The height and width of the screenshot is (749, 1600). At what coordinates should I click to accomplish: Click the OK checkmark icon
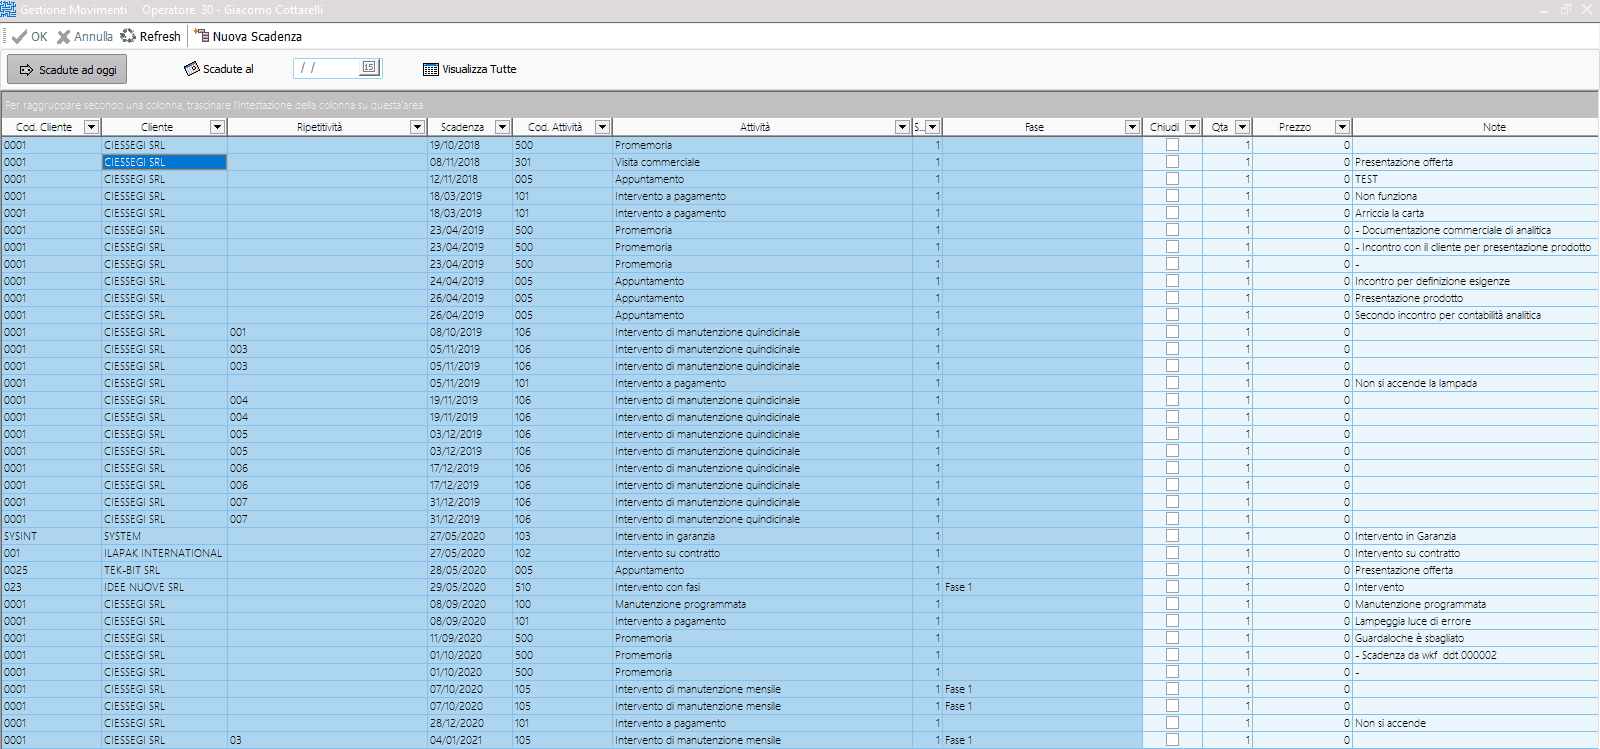[x=19, y=36]
